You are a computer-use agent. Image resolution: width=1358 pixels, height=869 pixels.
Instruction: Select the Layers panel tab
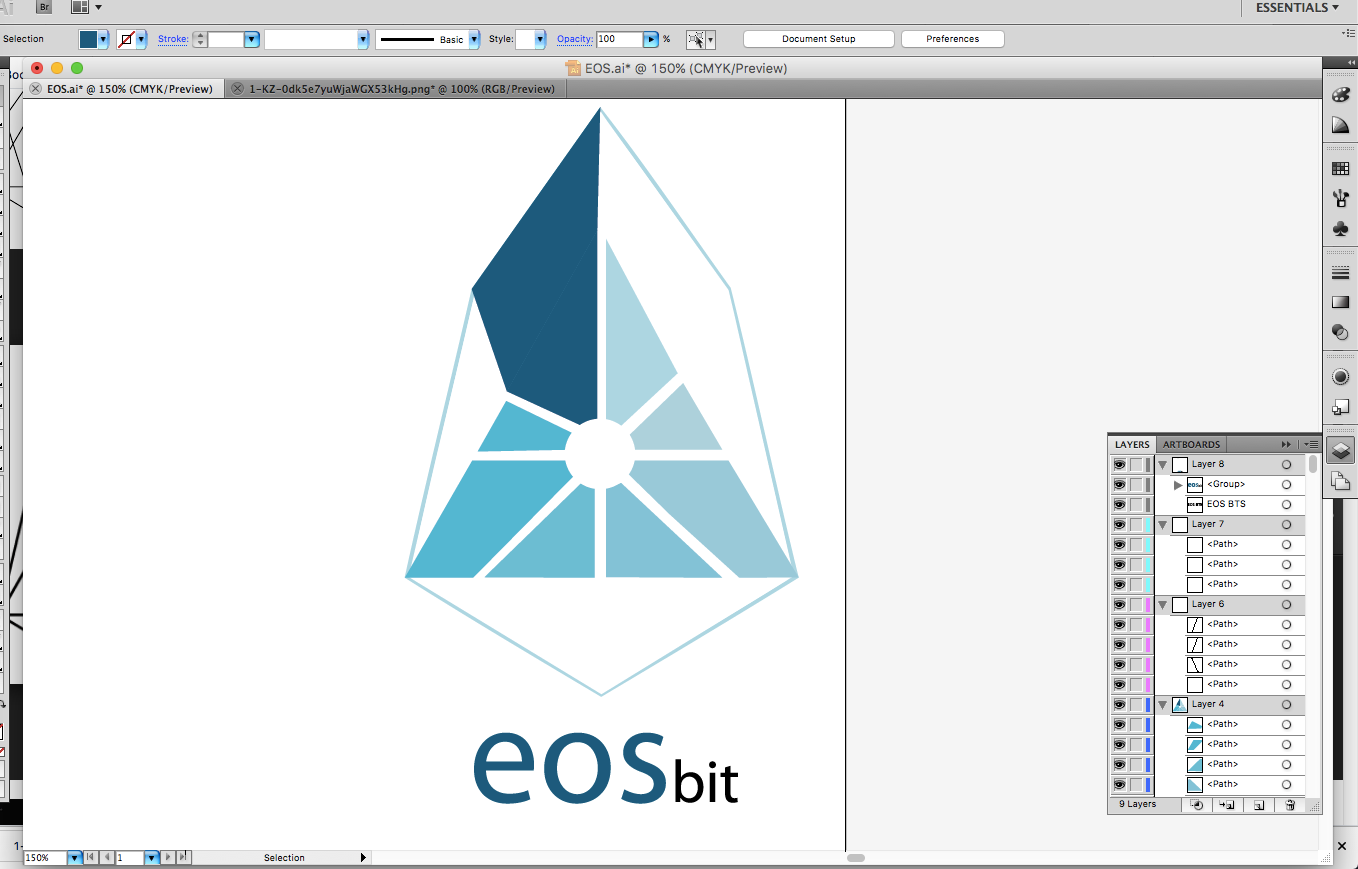tap(1132, 445)
